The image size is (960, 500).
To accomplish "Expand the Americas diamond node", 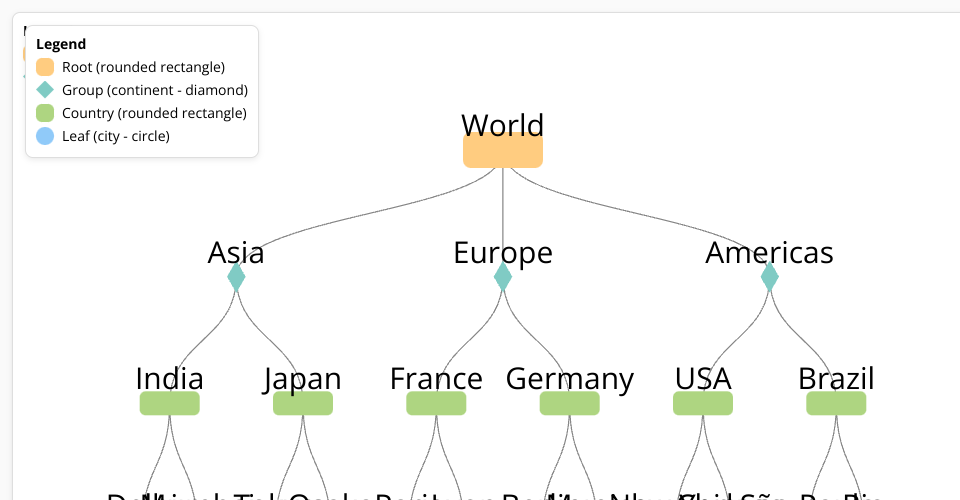I will point(769,276).
